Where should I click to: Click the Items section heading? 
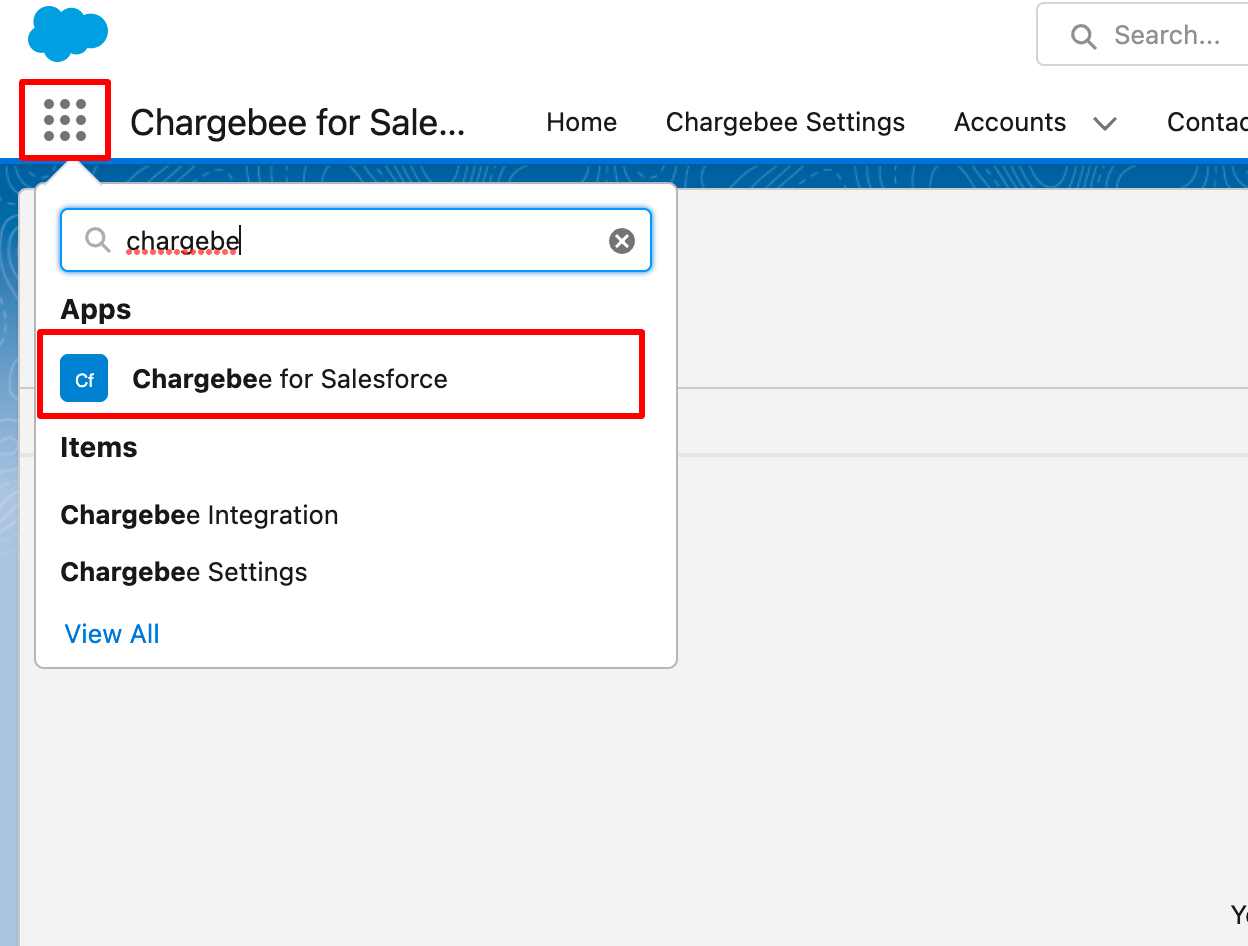[99, 448]
